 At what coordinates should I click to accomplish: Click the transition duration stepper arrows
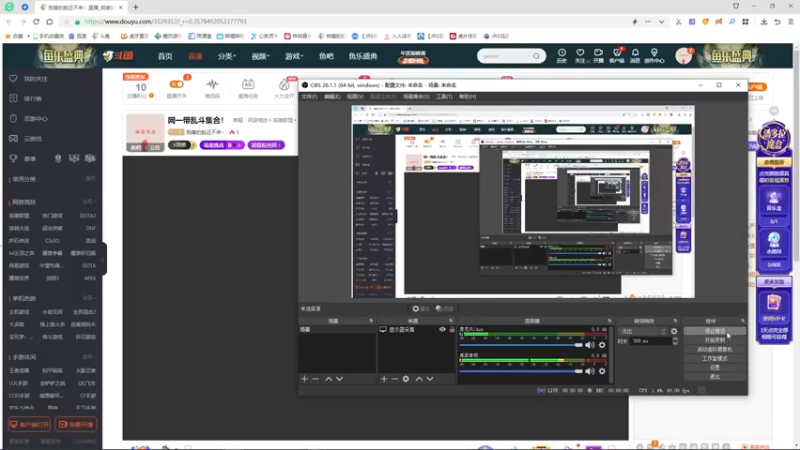(x=675, y=341)
